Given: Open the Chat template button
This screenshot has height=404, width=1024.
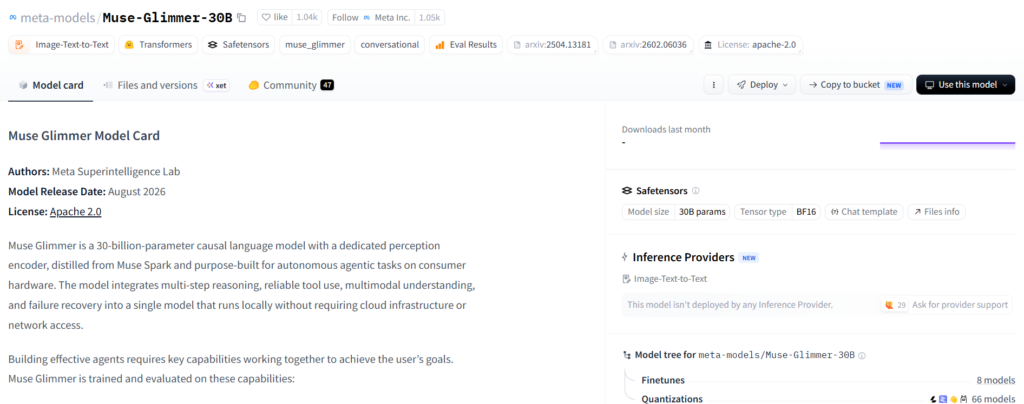Looking at the screenshot, I should click(865, 212).
